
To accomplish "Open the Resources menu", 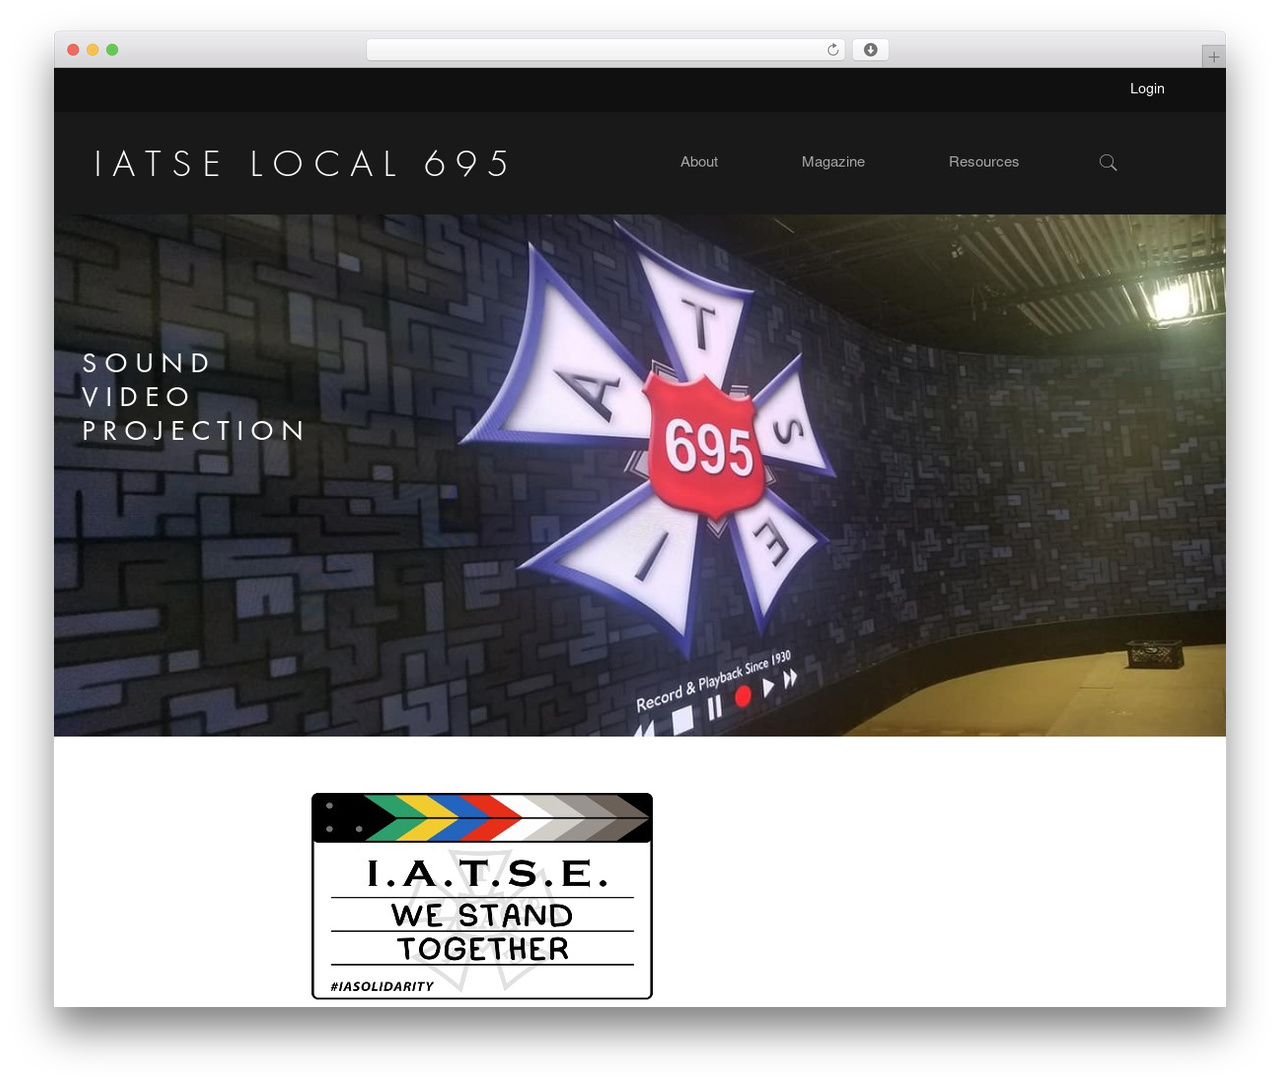I will (984, 162).
